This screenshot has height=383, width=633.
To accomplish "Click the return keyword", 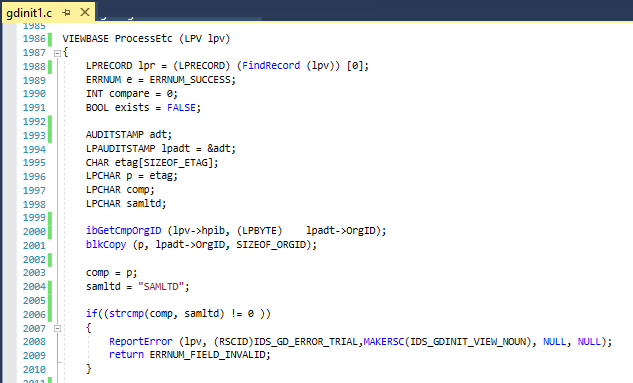I will point(126,355).
